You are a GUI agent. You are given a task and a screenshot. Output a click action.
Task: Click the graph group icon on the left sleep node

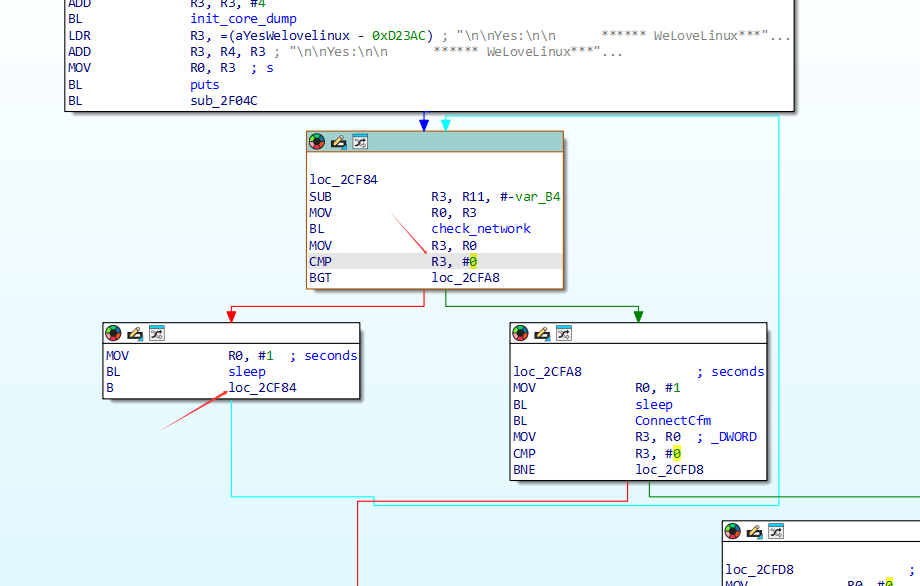click(156, 333)
